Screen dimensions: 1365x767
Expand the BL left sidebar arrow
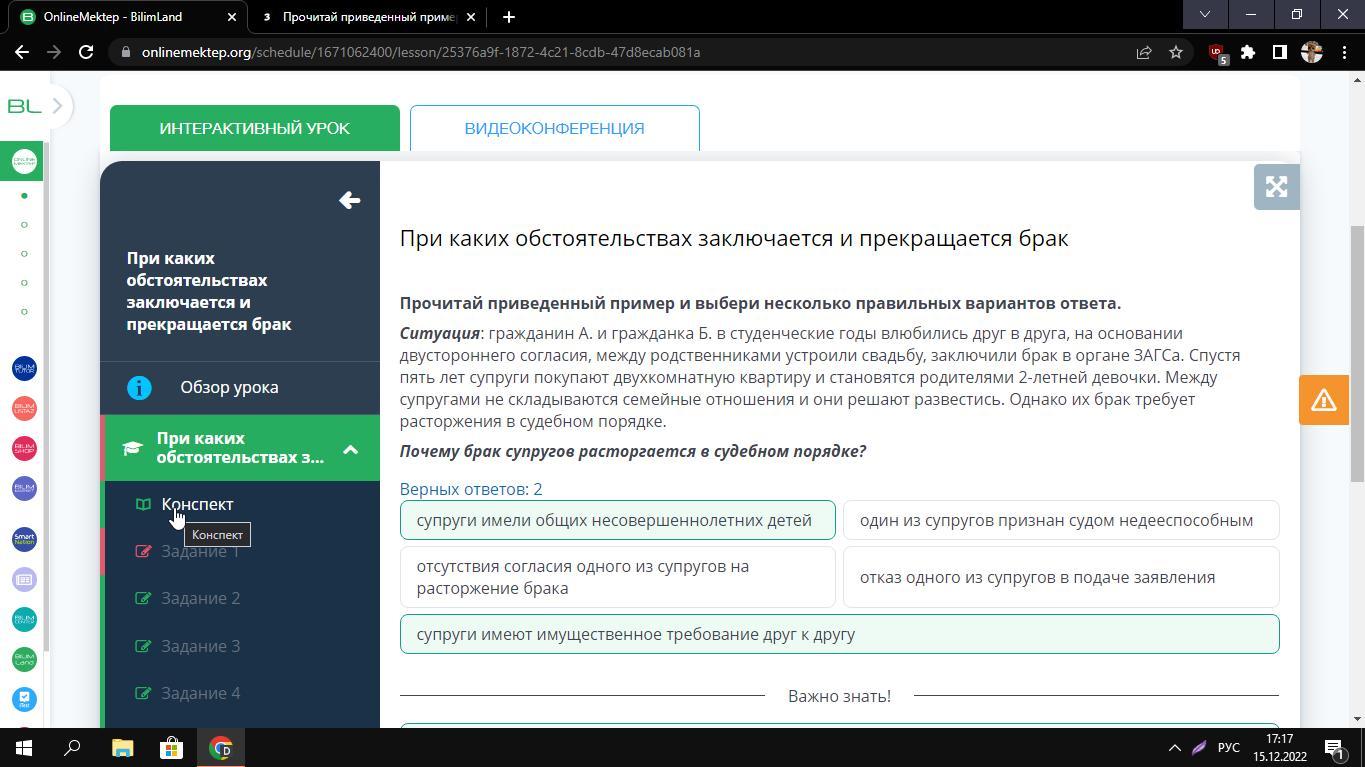point(57,106)
